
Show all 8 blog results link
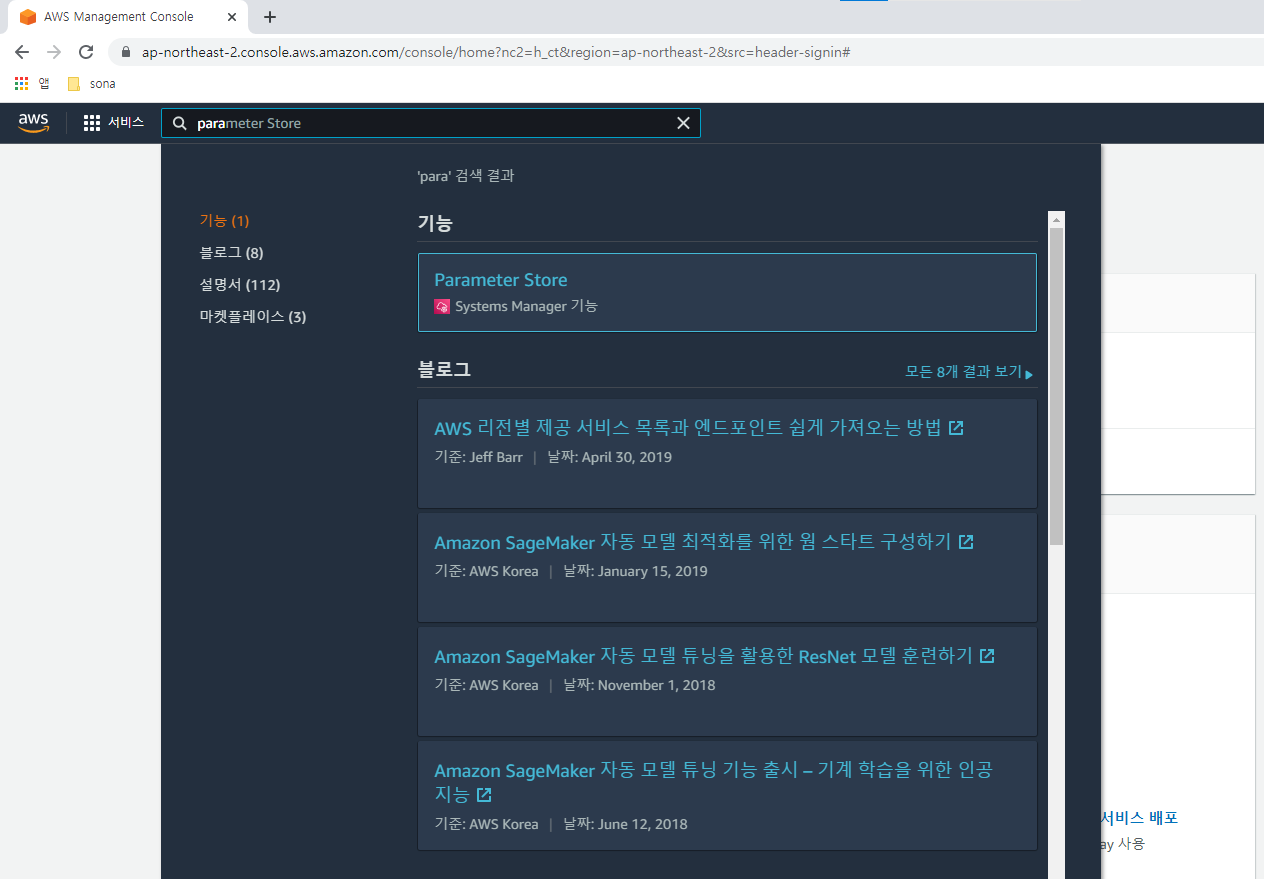click(x=969, y=372)
